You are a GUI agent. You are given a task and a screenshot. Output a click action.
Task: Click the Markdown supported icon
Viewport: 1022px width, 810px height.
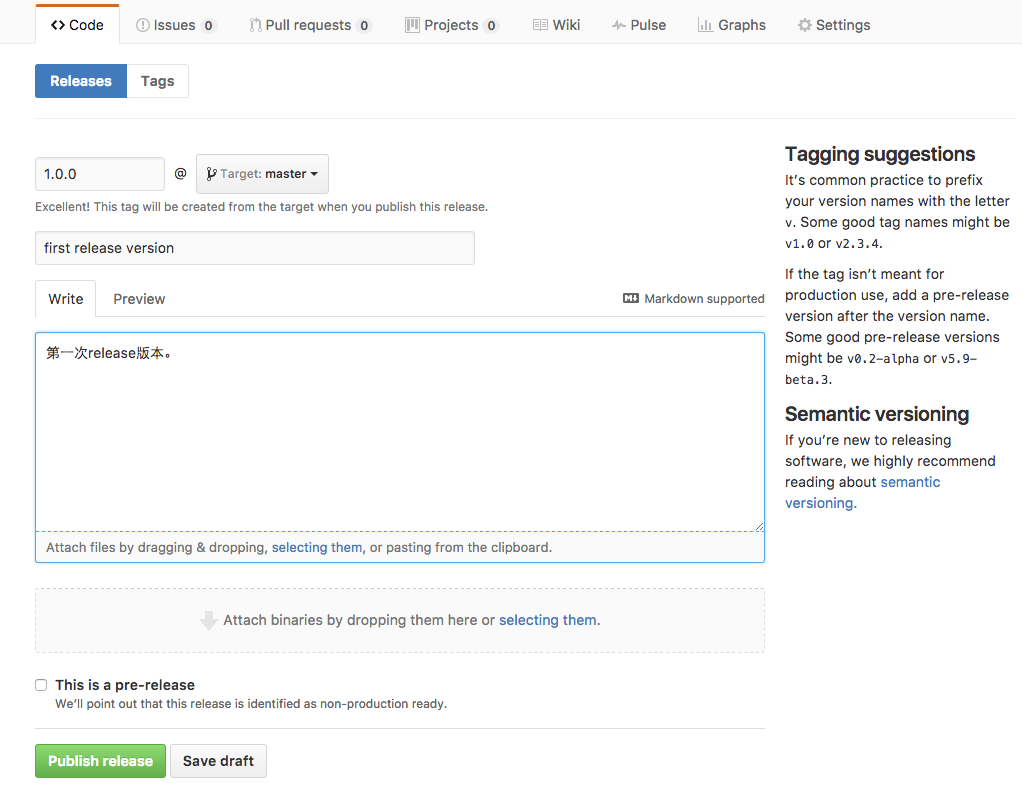point(631,299)
